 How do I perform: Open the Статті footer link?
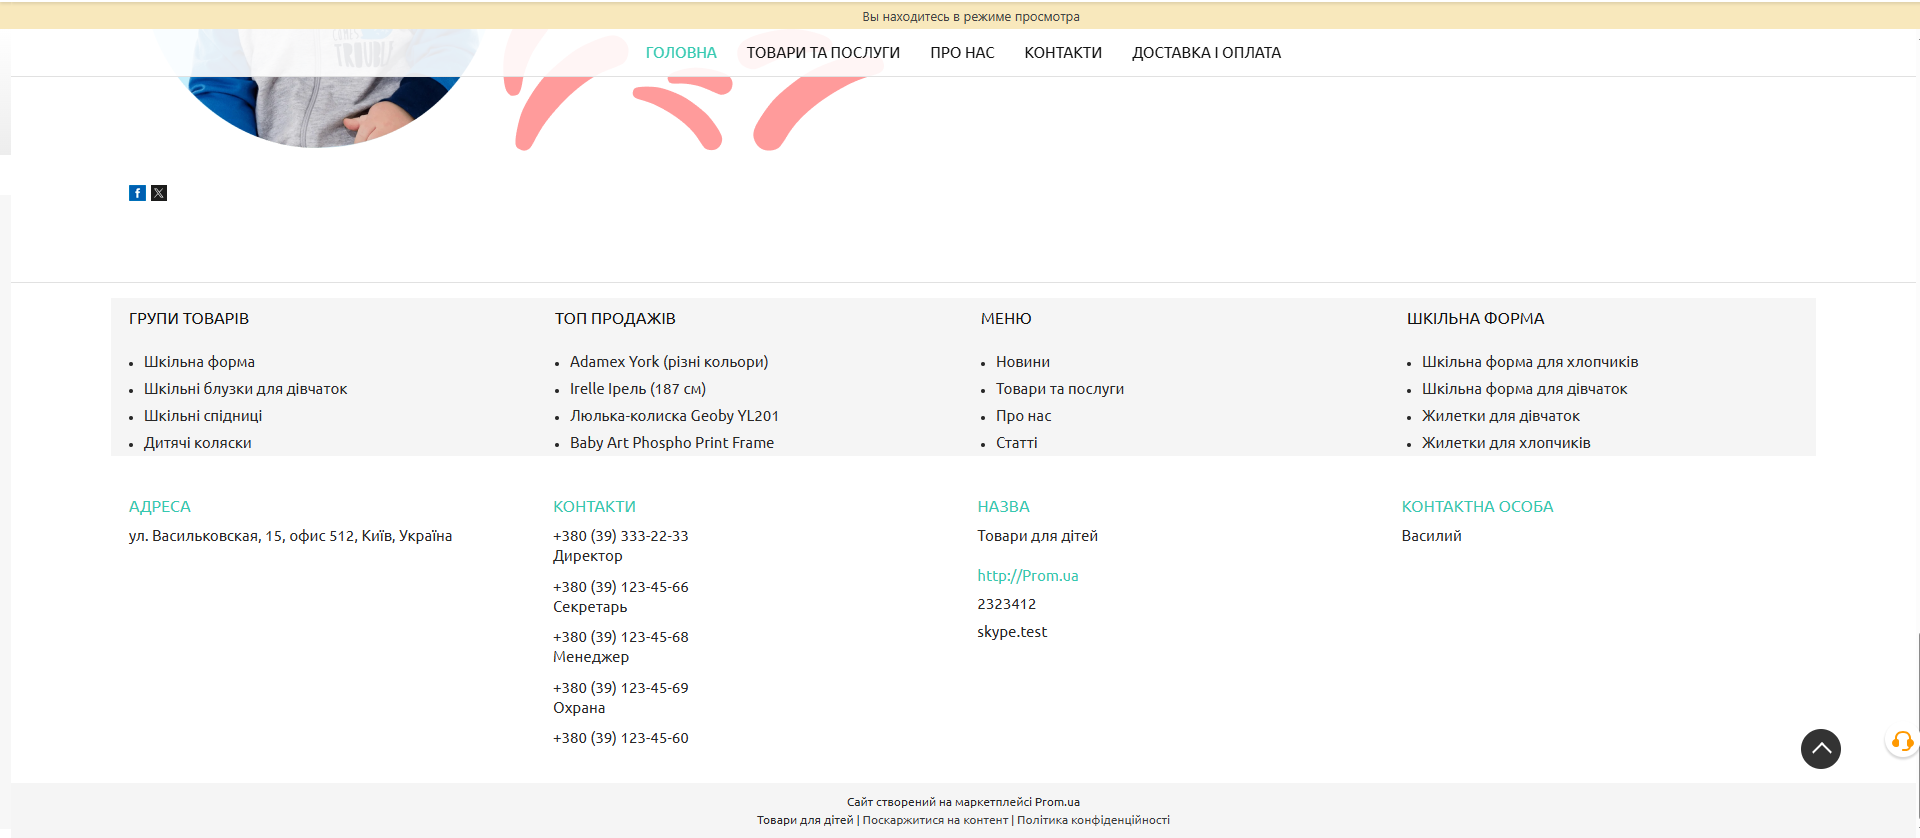[1016, 443]
